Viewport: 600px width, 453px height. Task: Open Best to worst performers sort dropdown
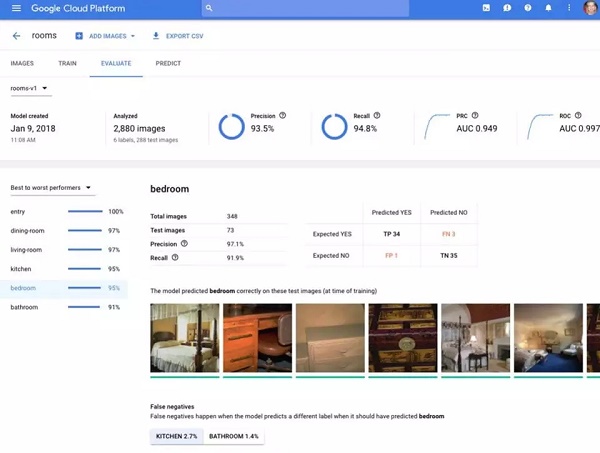click(52, 187)
